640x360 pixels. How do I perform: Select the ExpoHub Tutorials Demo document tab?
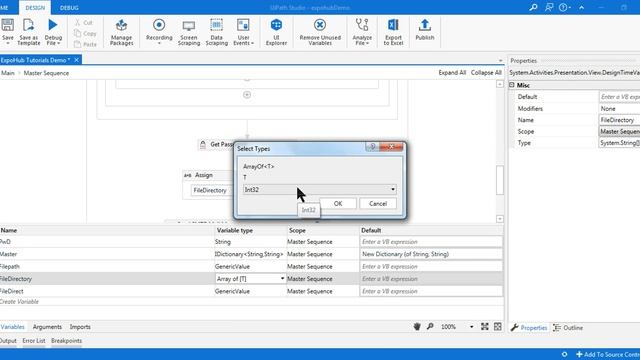35,60
